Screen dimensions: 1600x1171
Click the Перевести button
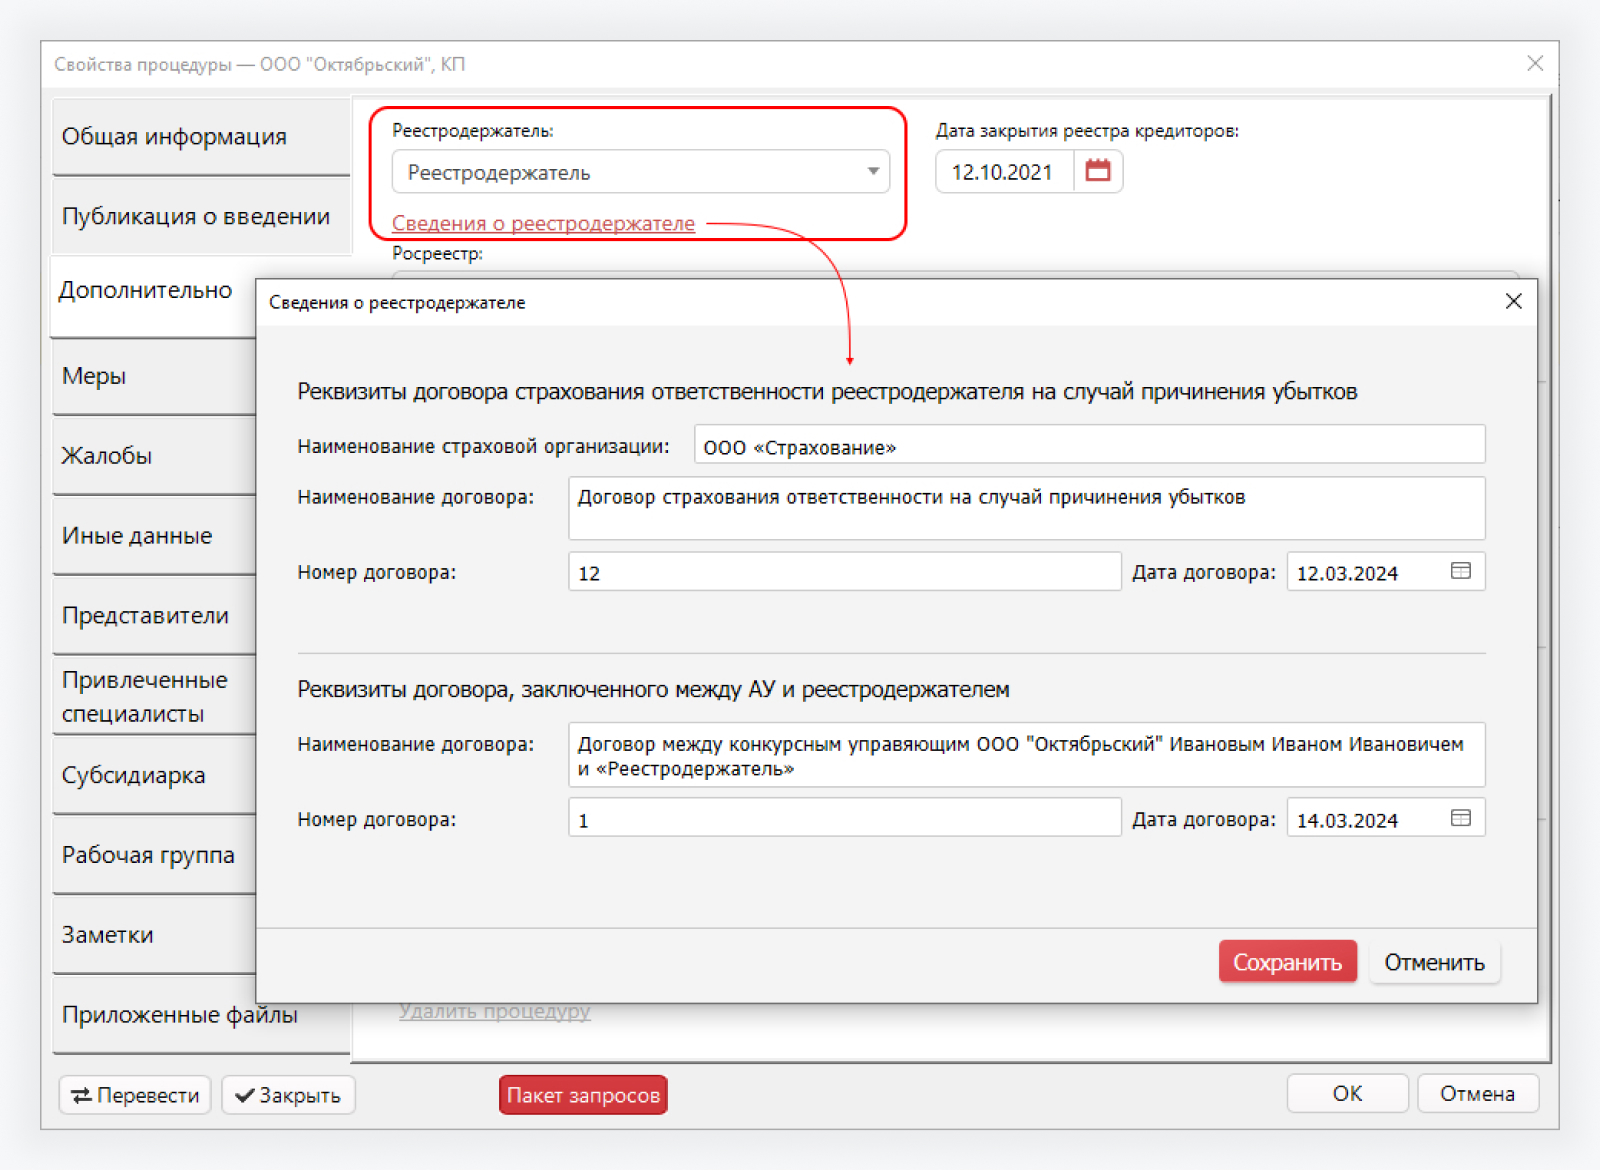[x=135, y=1095]
